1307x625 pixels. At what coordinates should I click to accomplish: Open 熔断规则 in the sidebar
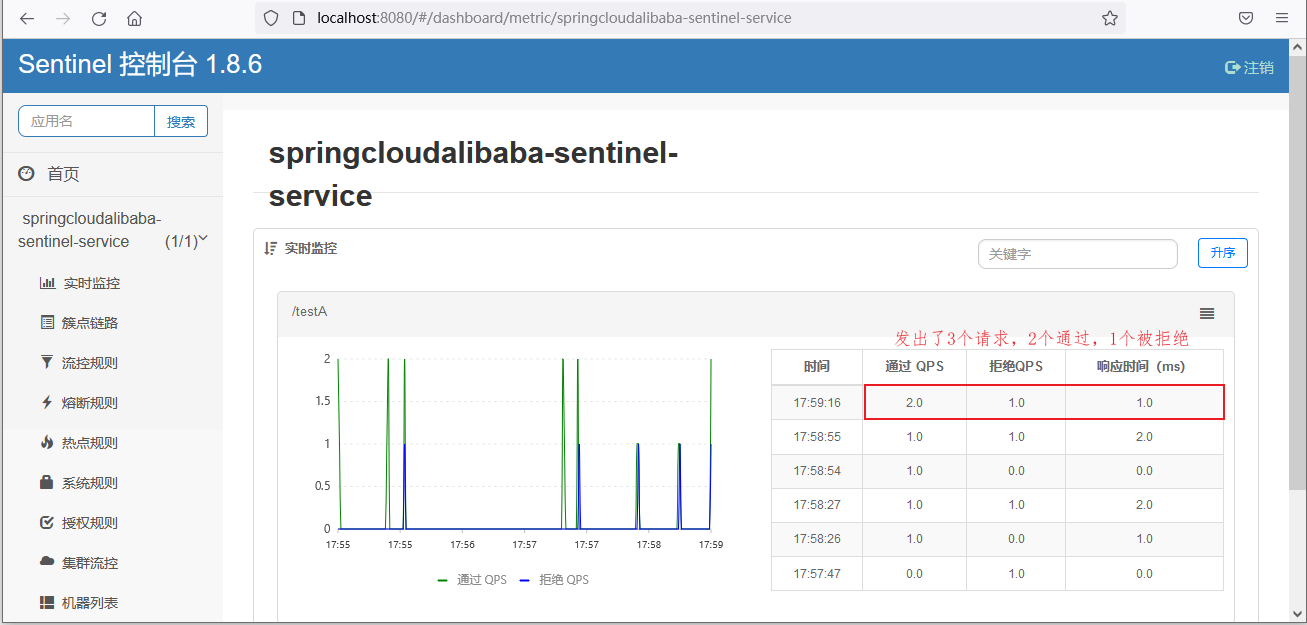point(90,403)
